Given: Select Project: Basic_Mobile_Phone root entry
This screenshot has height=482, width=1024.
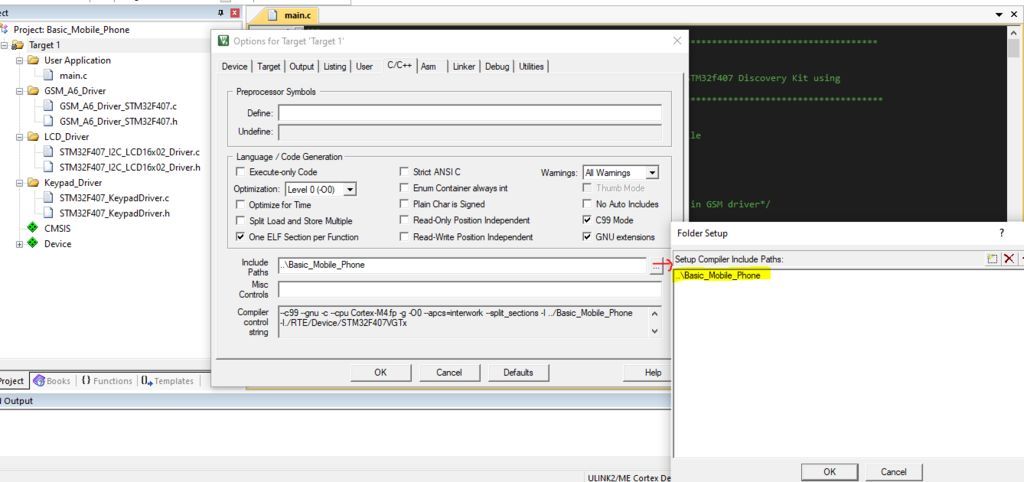Looking at the screenshot, I should pos(71,29).
